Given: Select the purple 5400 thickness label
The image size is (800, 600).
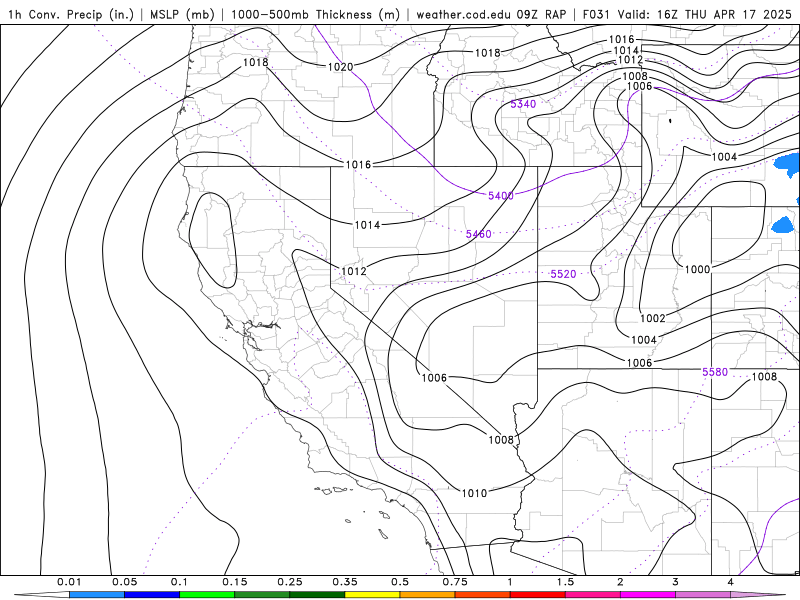Looking at the screenshot, I should pyautogui.click(x=501, y=196).
